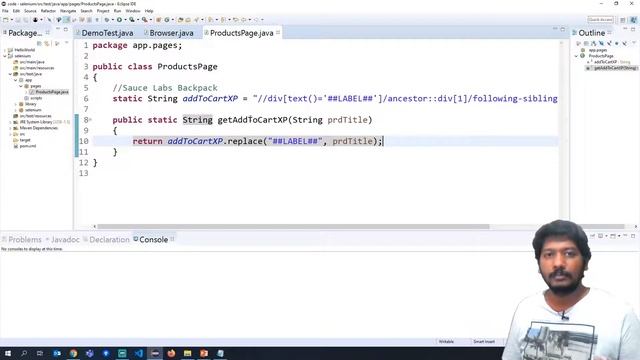Toggle Hide Static Members in Outline toolbar
This screenshot has height=360, width=640.
pyautogui.click(x=609, y=43)
